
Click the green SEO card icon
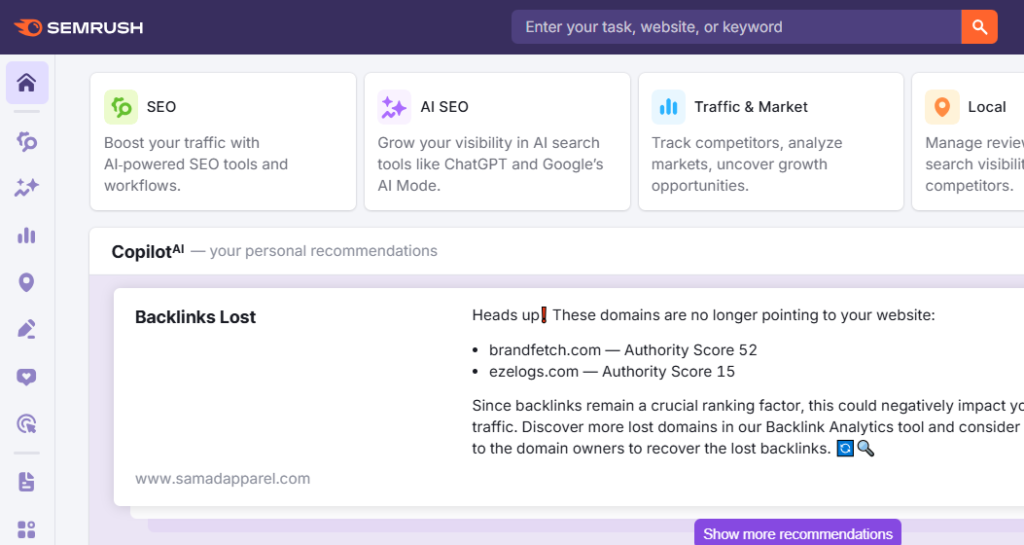pos(121,107)
